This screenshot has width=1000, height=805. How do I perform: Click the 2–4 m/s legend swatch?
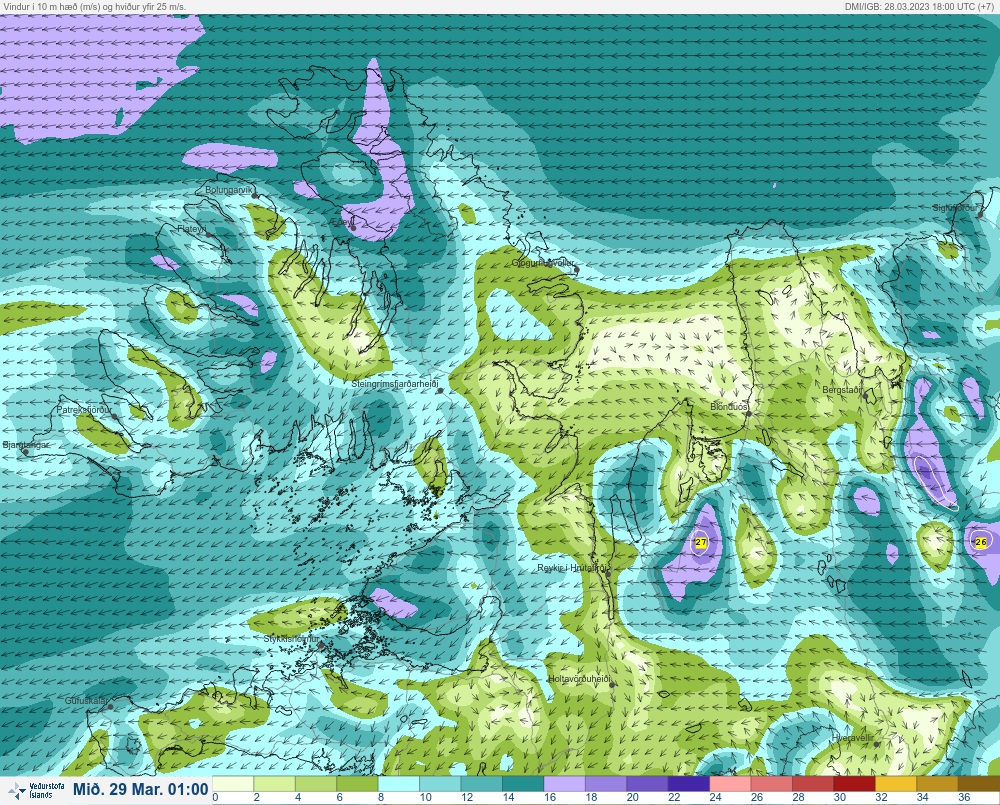click(x=274, y=783)
